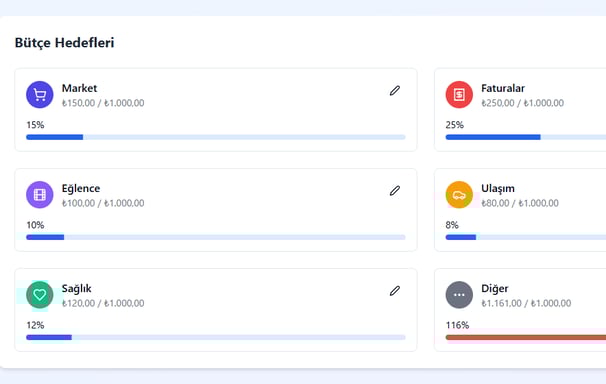Click the 25% percentage label
Viewport: 606px width, 384px height.
[x=454, y=125]
